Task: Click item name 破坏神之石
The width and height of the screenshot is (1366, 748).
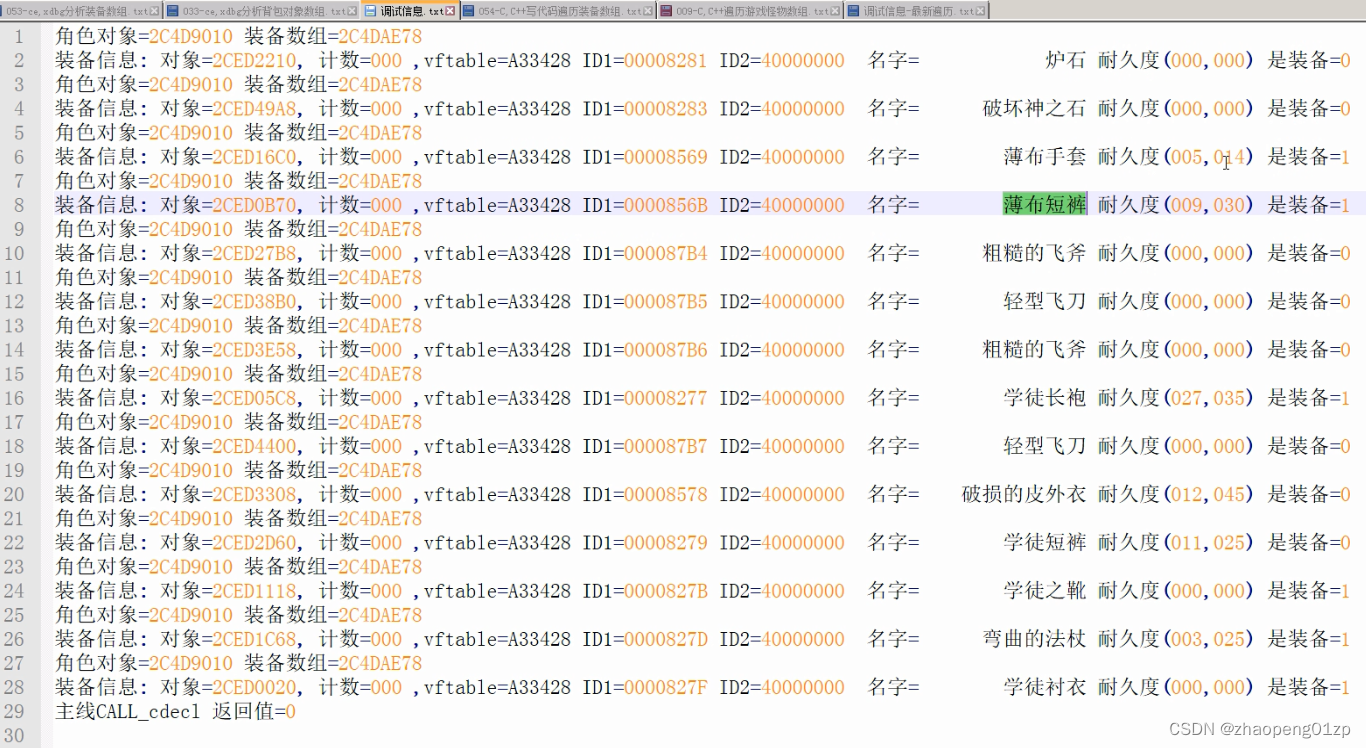Action: [1034, 108]
